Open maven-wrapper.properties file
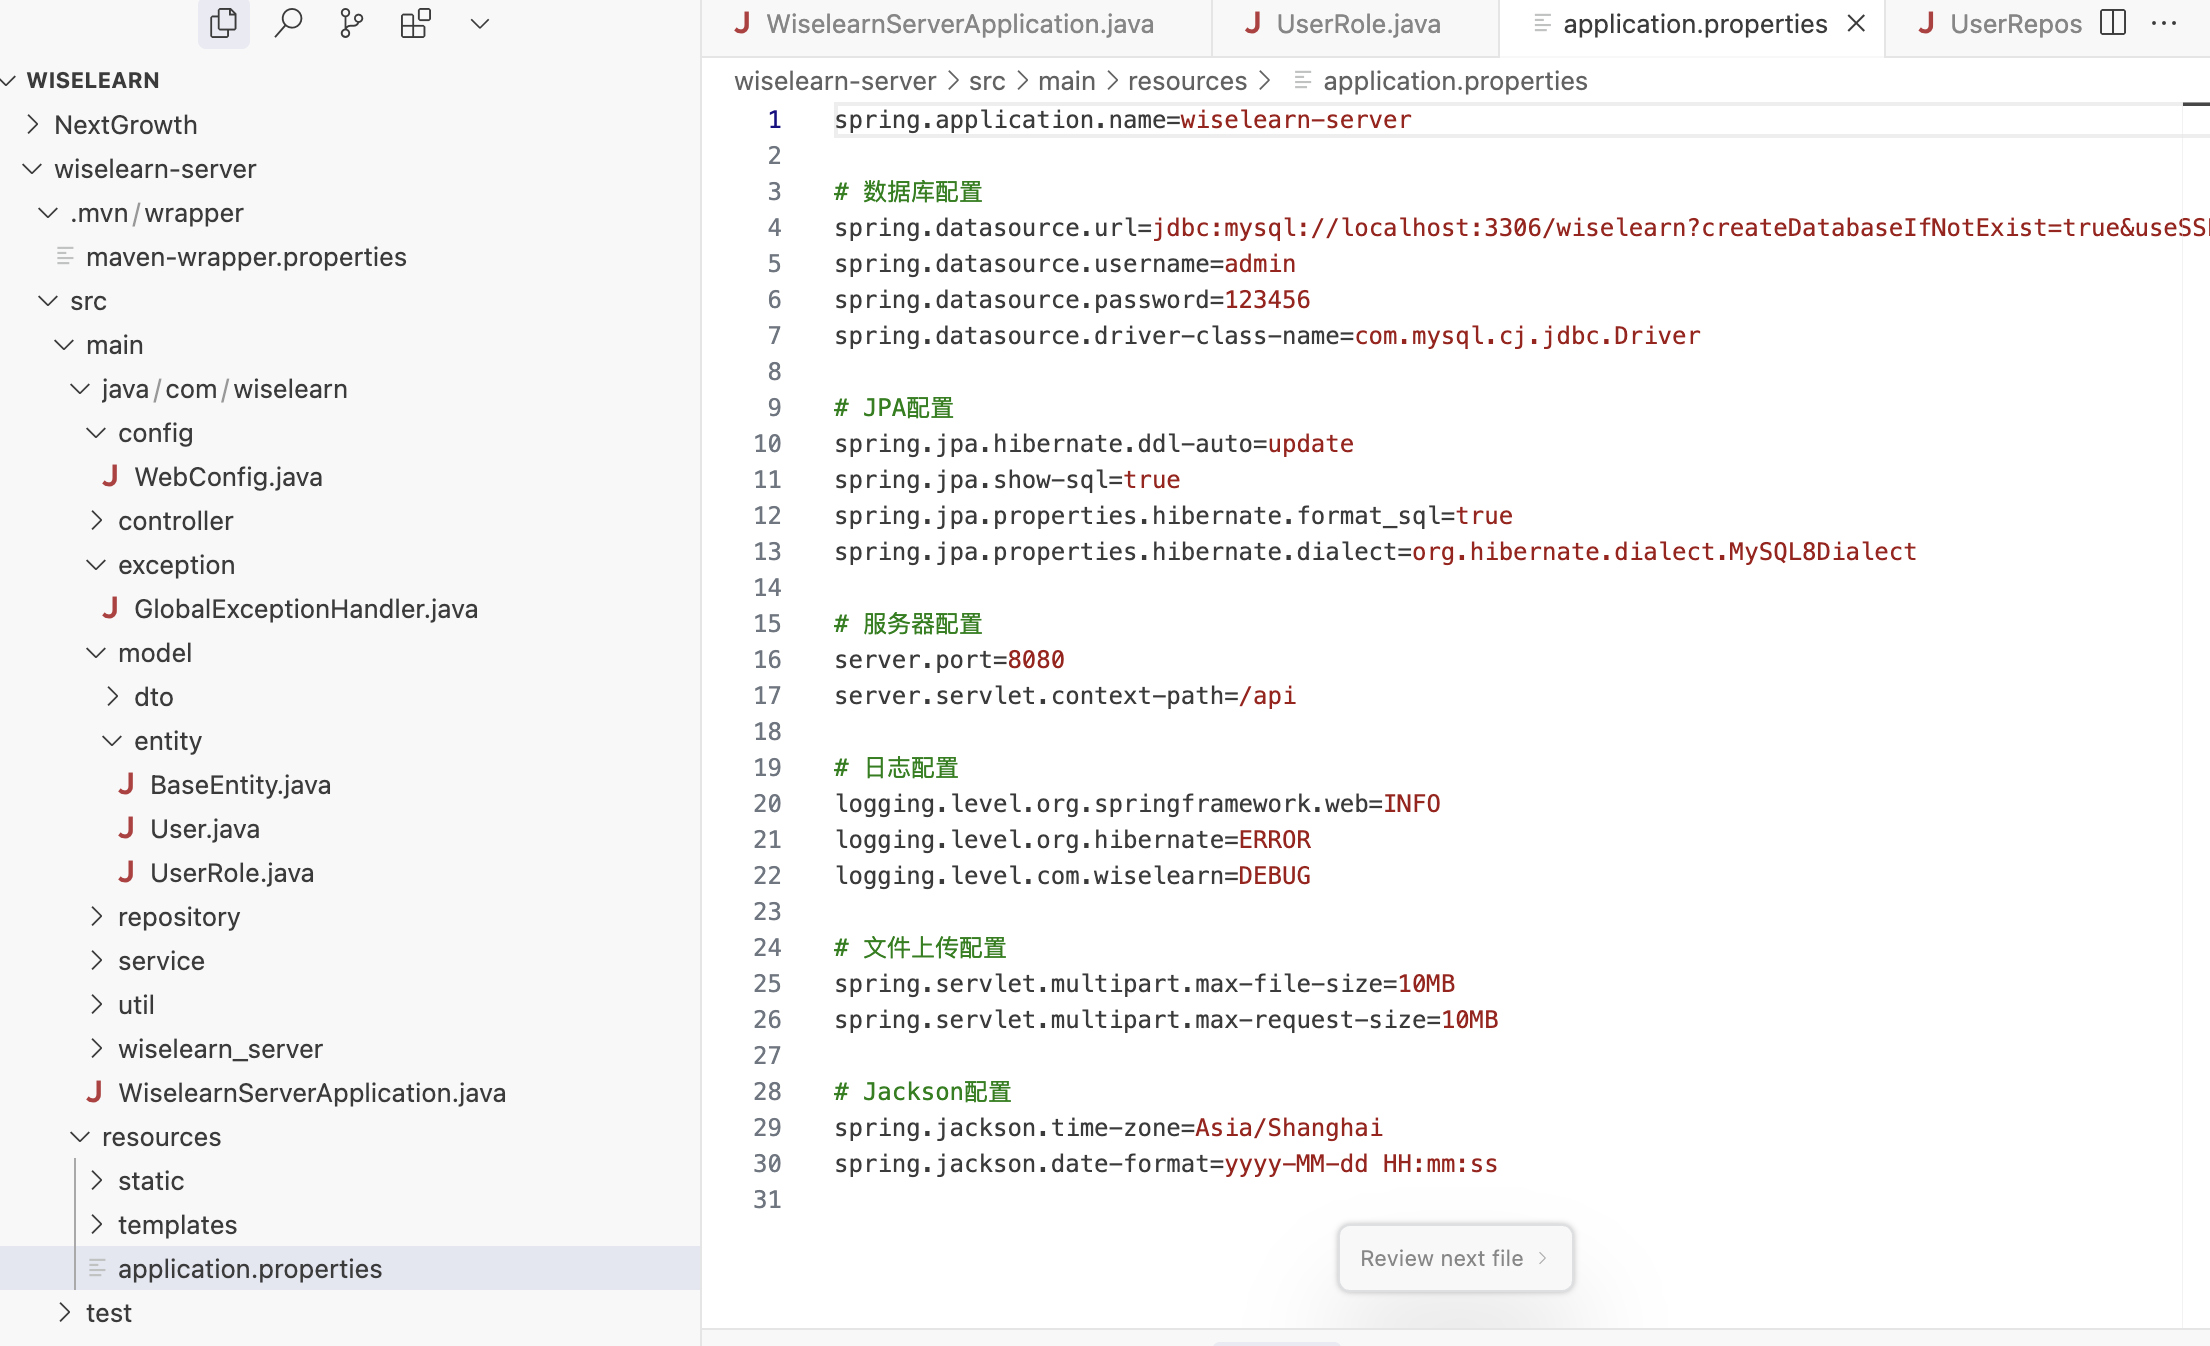Viewport: 2210px width, 1346px height. [x=350, y=257]
